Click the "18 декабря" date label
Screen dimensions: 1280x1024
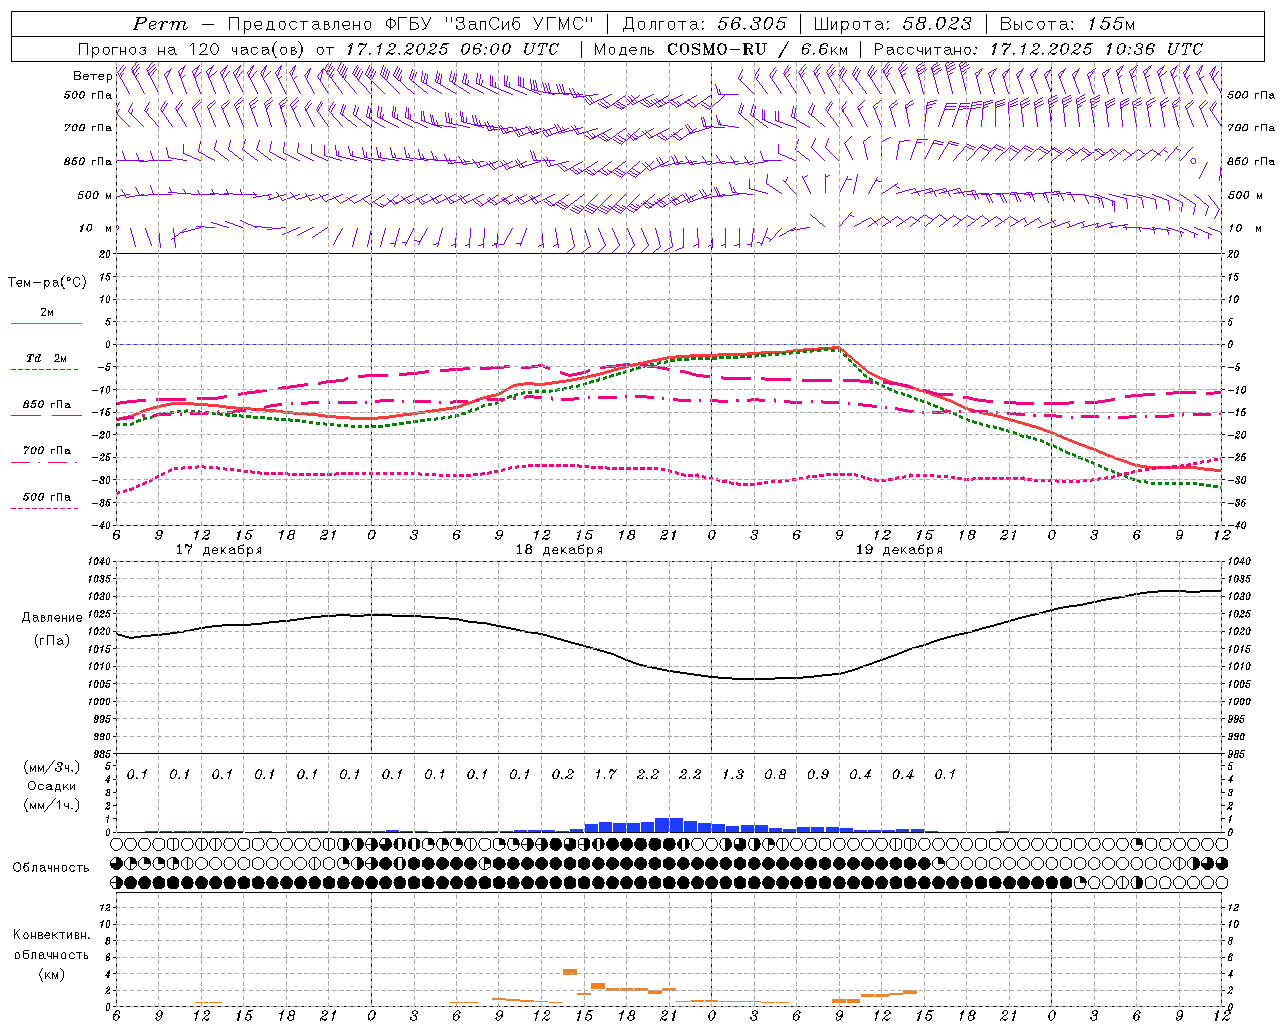(x=559, y=550)
